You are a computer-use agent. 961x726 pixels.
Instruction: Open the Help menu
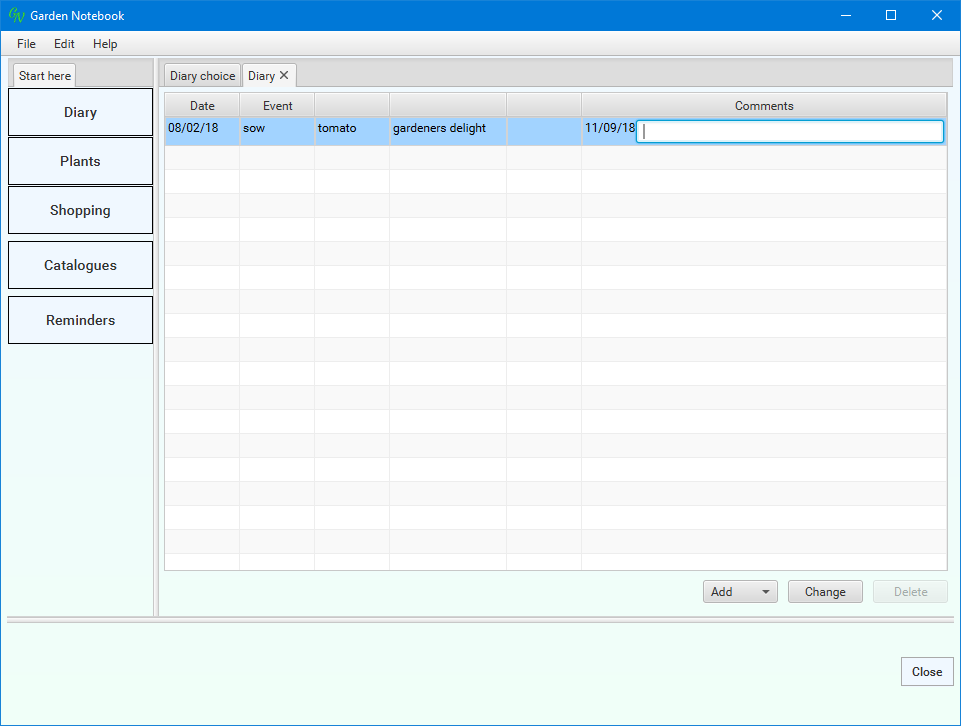(105, 44)
